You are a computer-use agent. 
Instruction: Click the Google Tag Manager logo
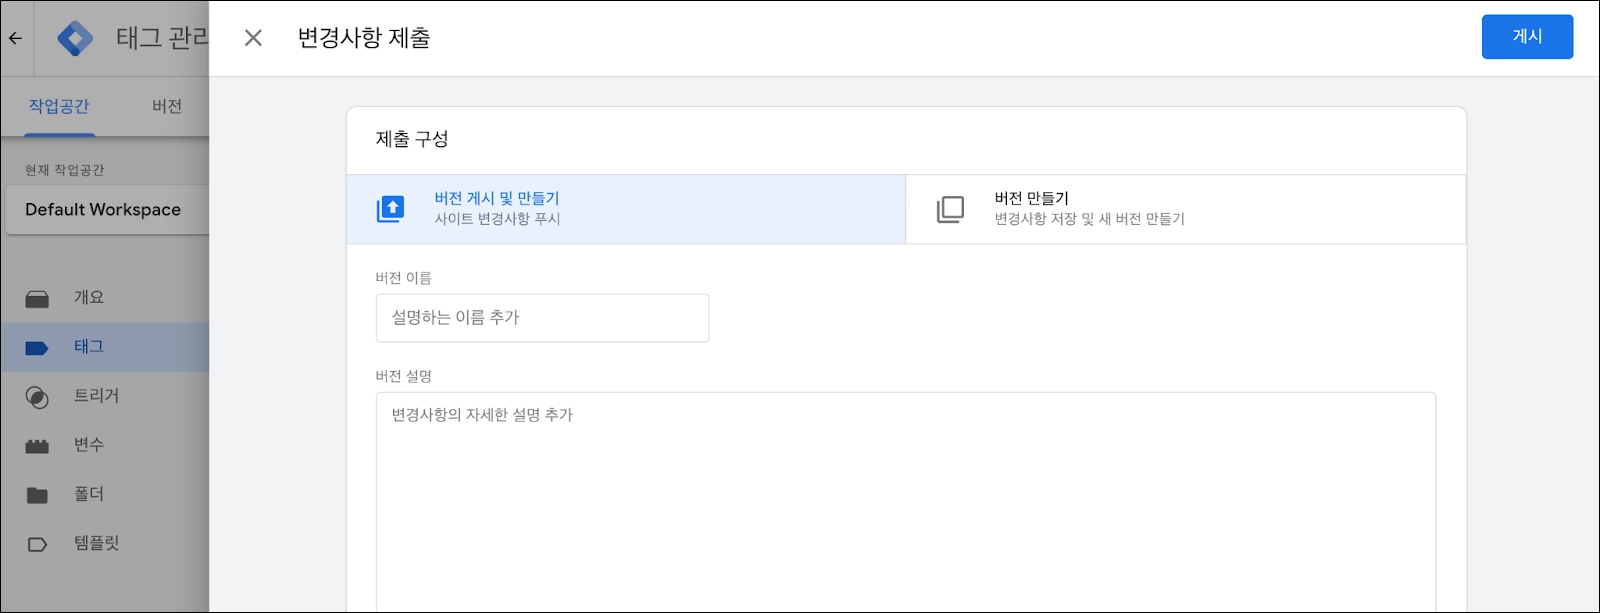tap(75, 38)
